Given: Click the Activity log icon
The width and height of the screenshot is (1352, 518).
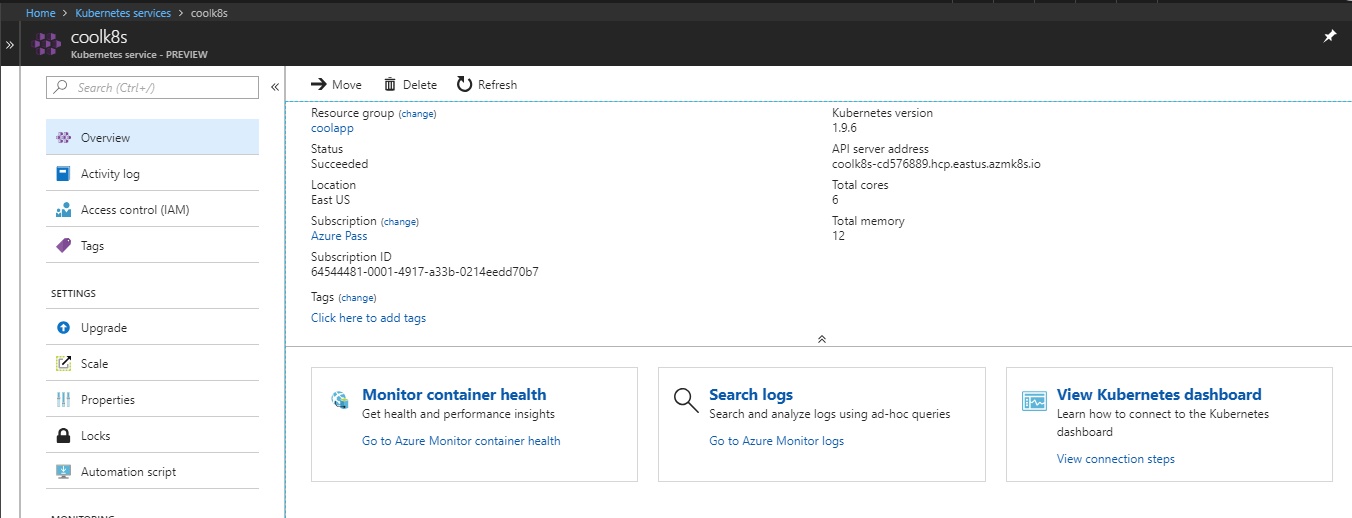Looking at the screenshot, I should coord(63,174).
